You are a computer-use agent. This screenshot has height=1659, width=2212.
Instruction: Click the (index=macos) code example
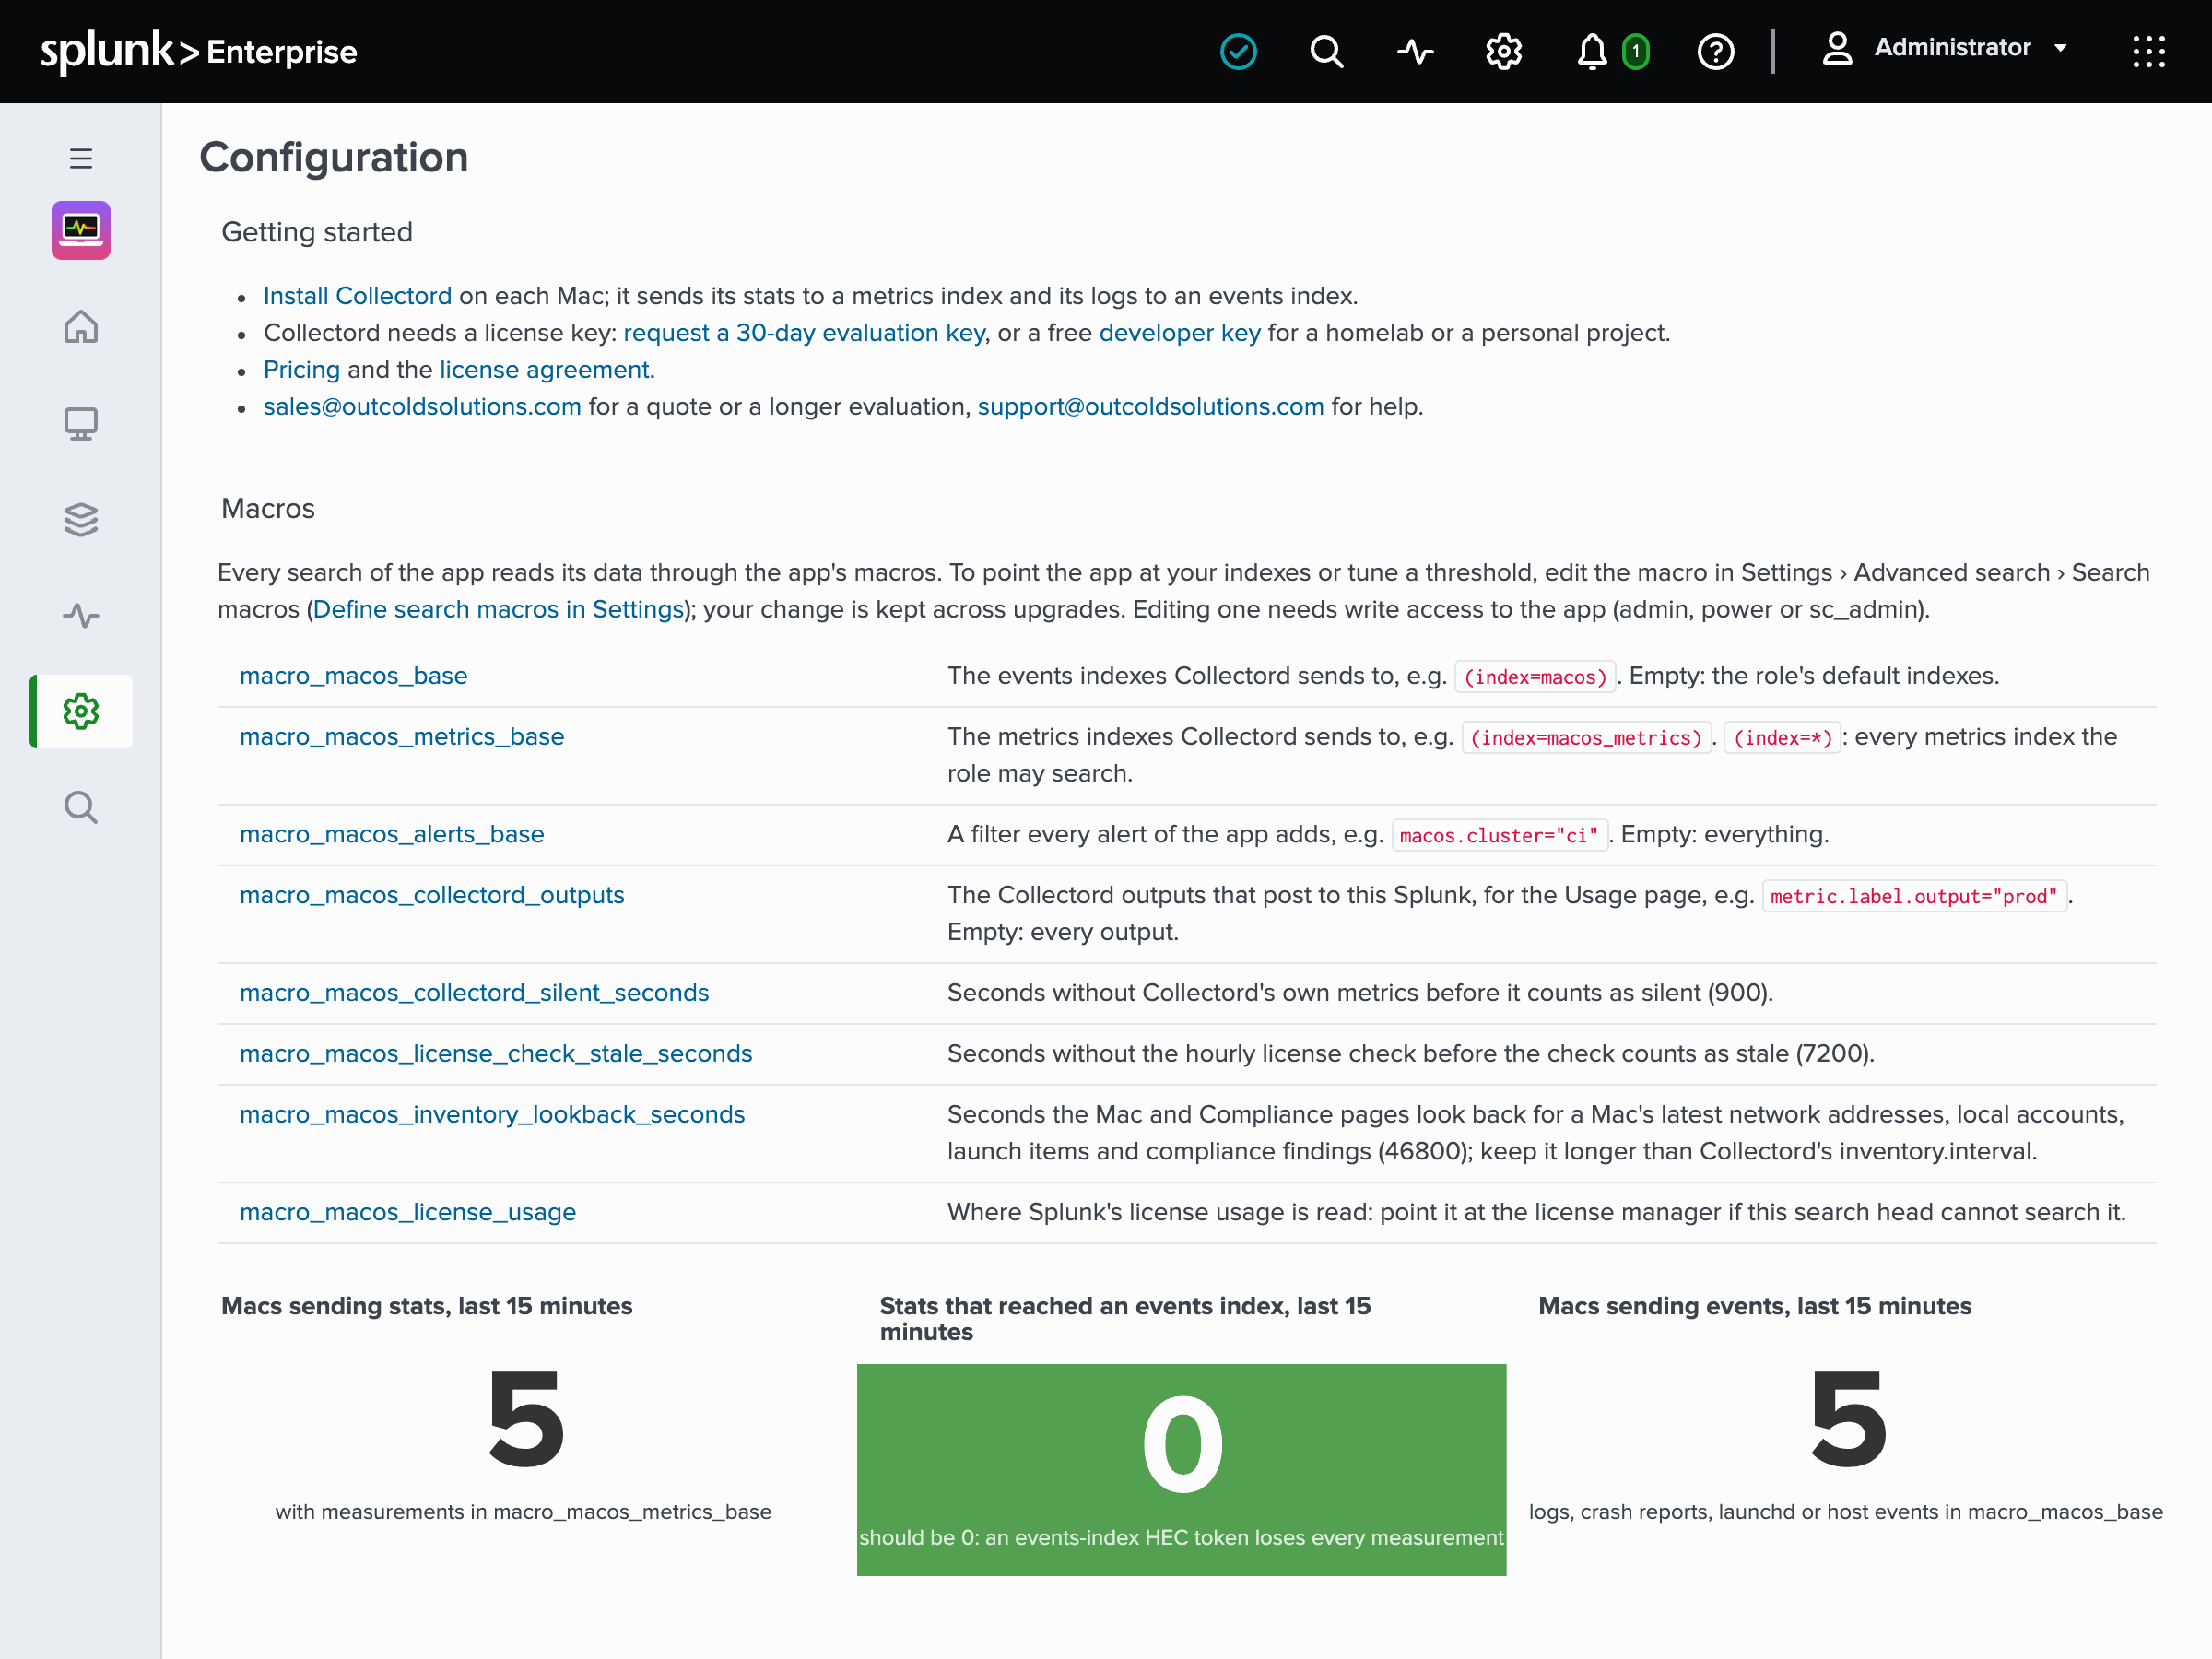pos(1535,677)
